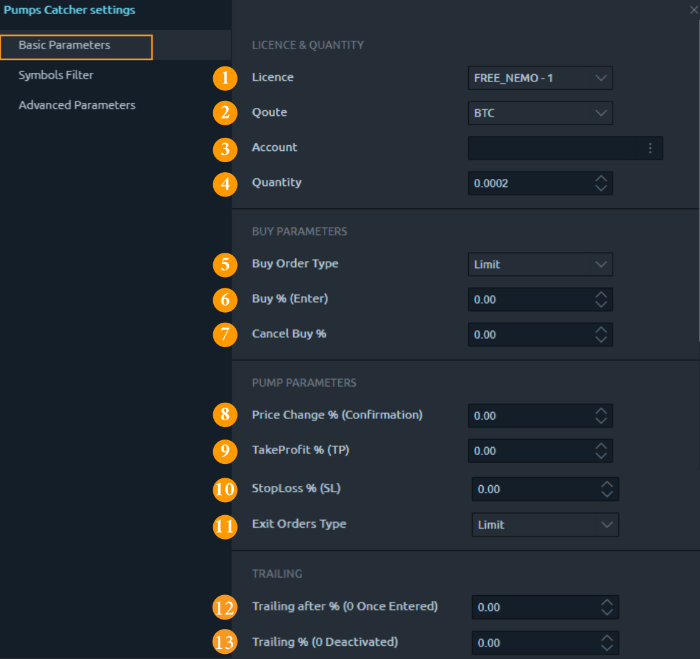700x659 pixels.
Task: Click the Trailing after % stepper arrows
Action: [606, 607]
